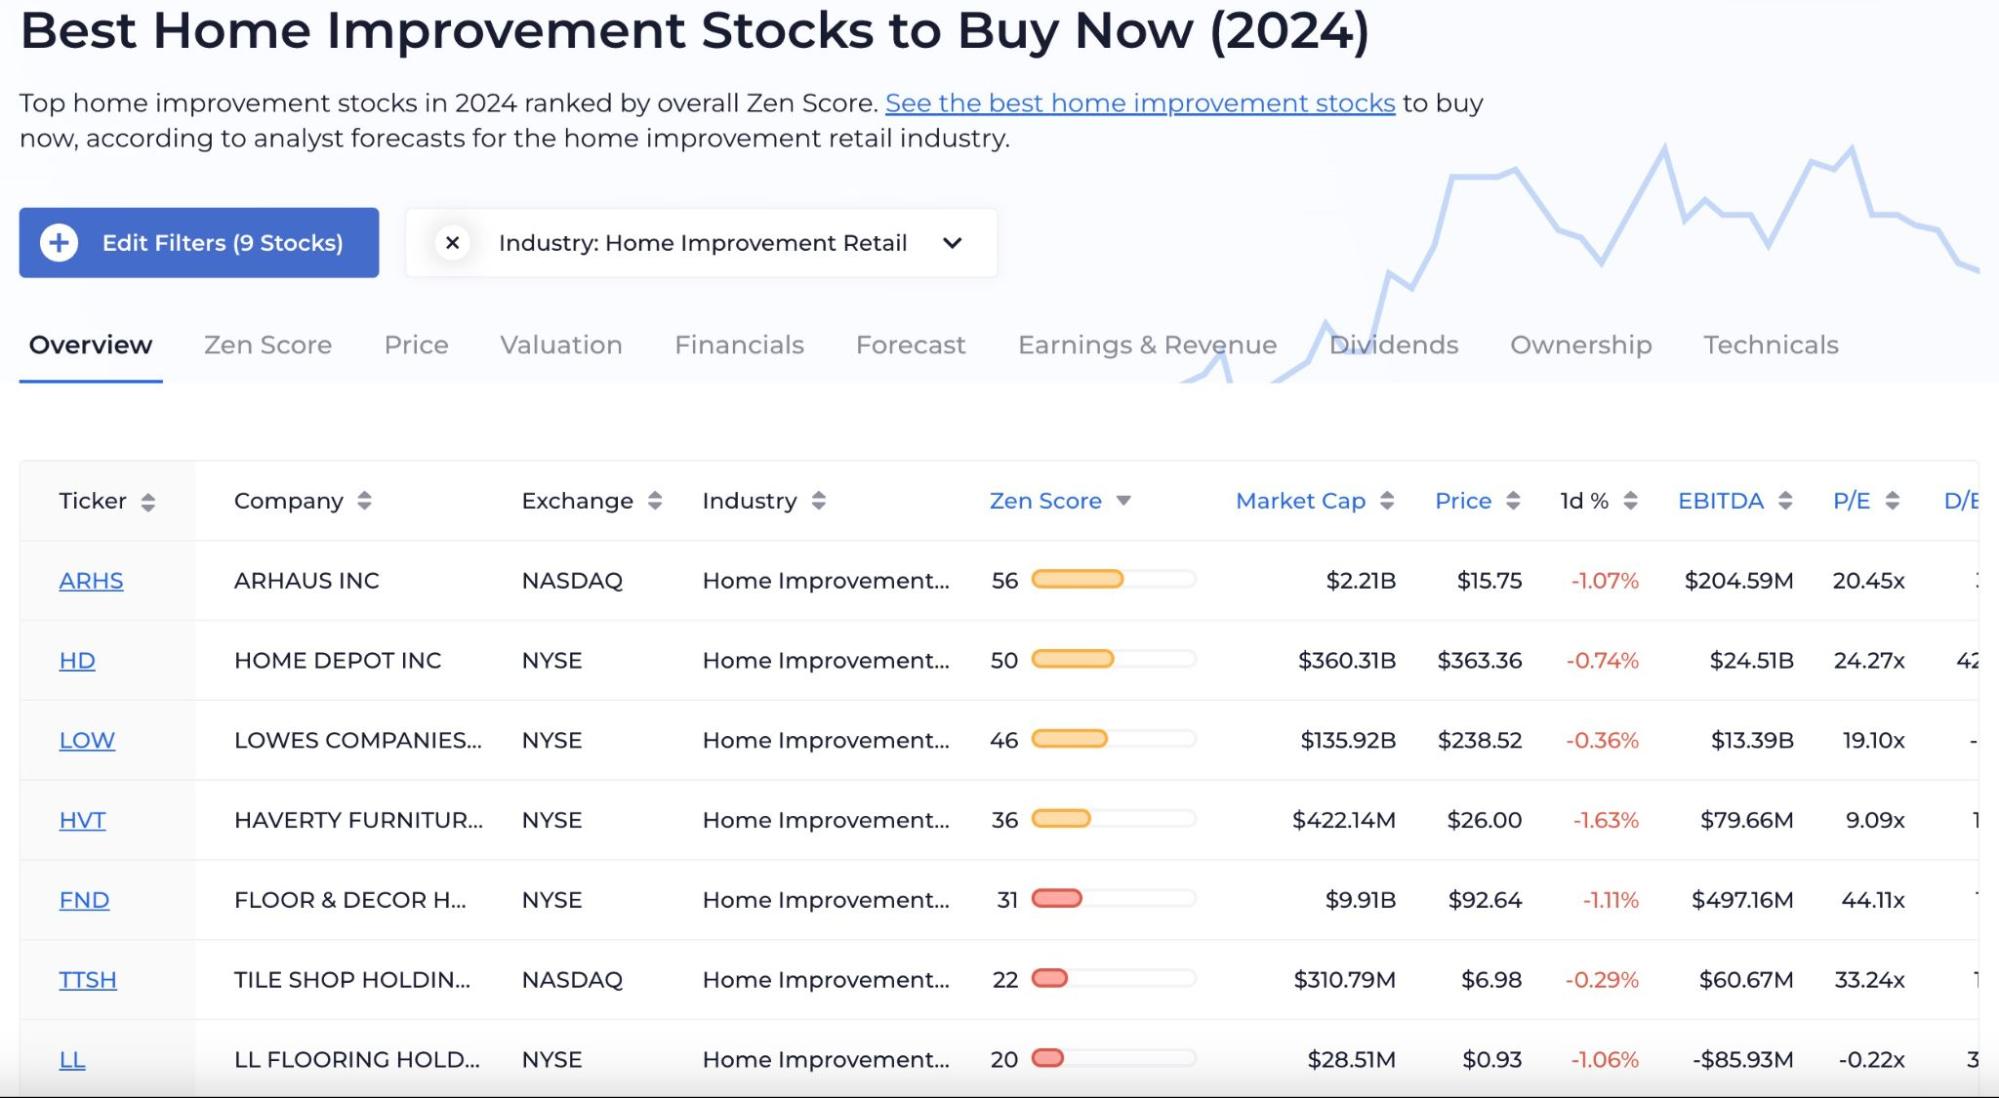Sort by Exchange column arrows

click(655, 501)
